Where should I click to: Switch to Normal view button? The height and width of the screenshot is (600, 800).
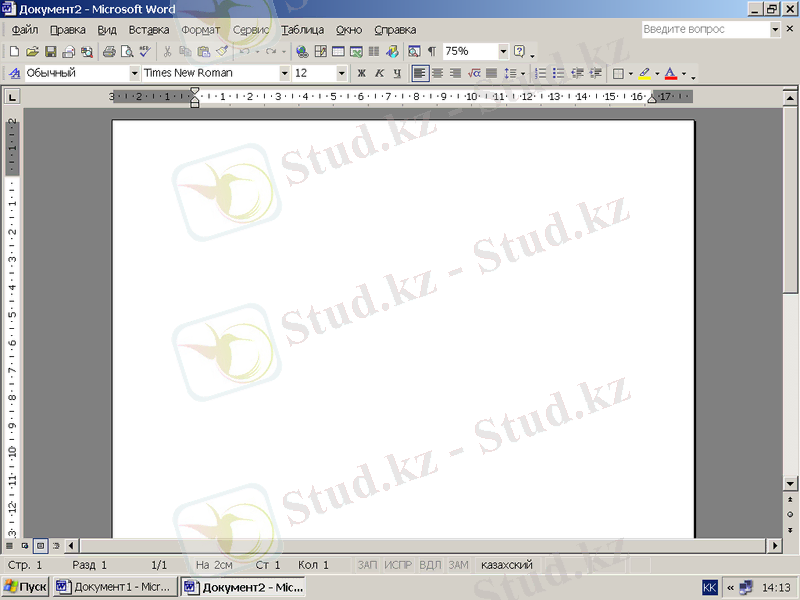coord(9,546)
